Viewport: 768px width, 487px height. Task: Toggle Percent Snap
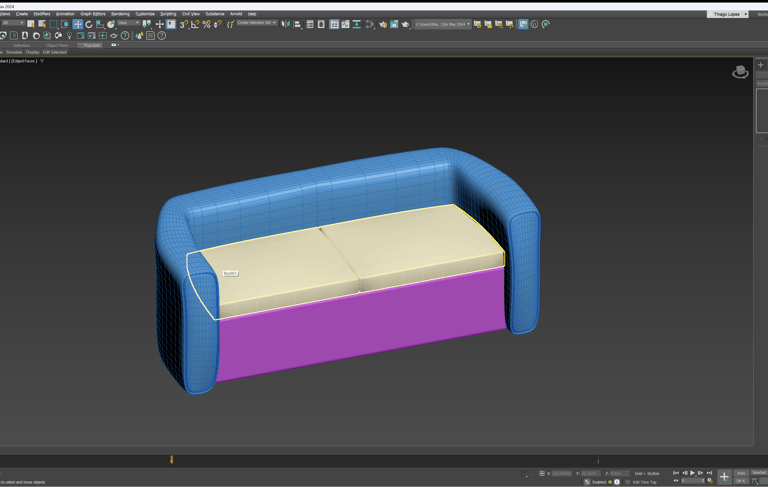206,24
